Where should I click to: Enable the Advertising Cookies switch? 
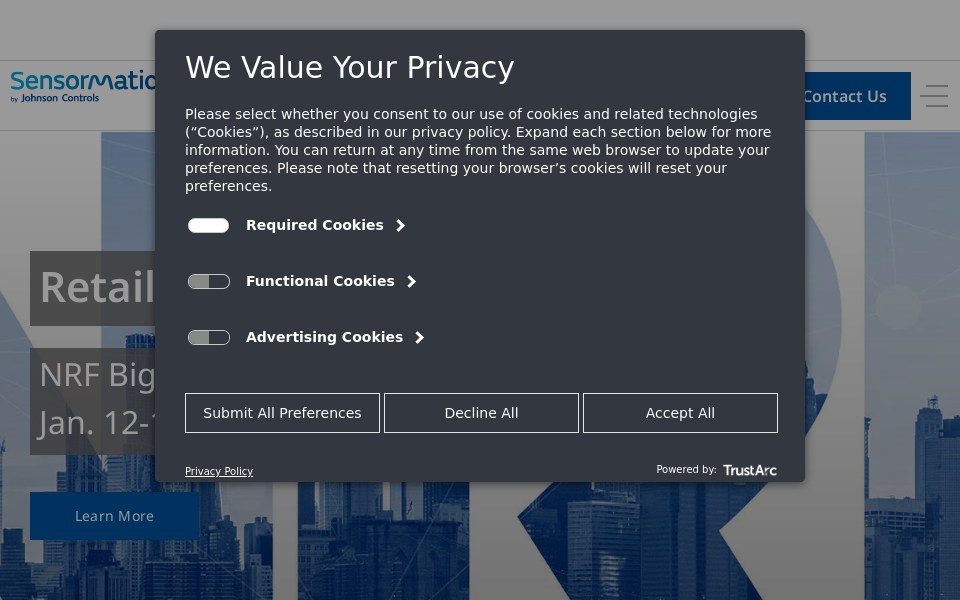point(209,338)
